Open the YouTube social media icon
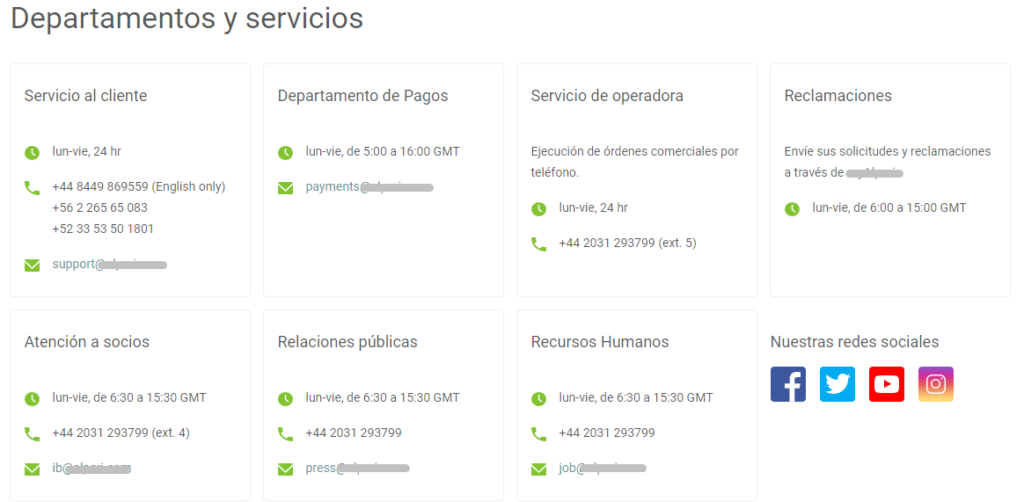The image size is (1024, 502). point(886,384)
